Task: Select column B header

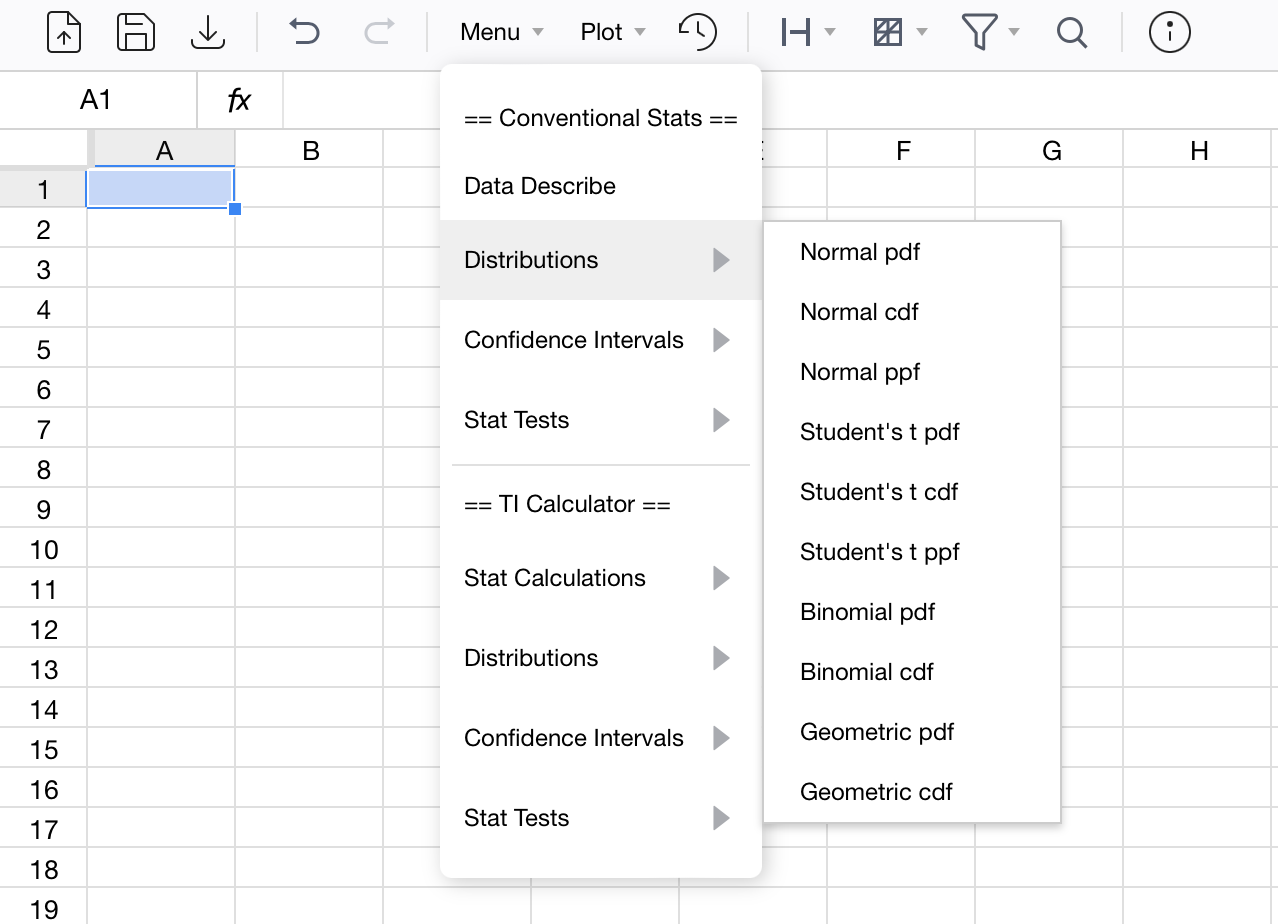Action: (310, 150)
